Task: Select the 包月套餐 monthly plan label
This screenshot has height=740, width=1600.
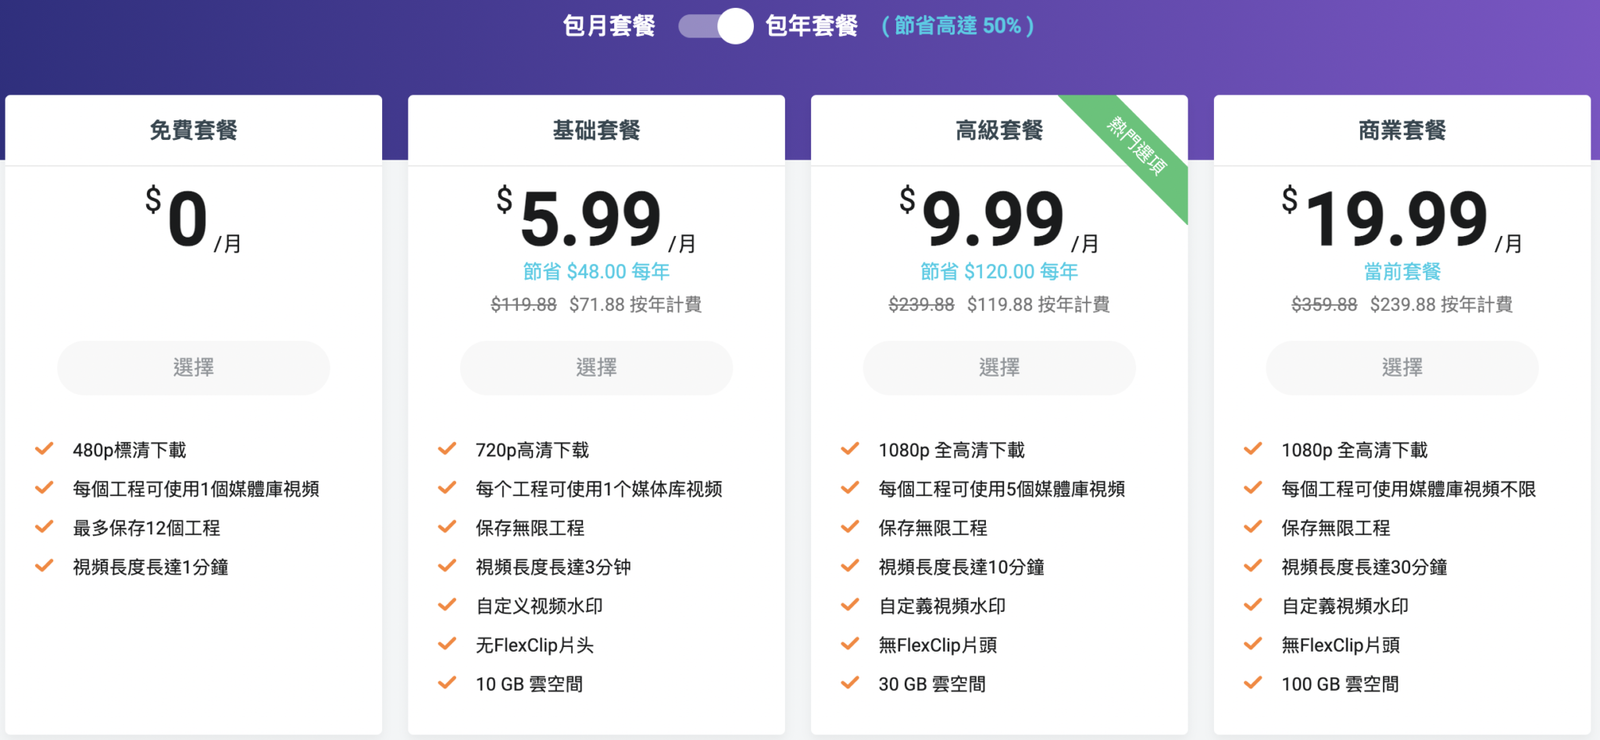Action: [609, 26]
